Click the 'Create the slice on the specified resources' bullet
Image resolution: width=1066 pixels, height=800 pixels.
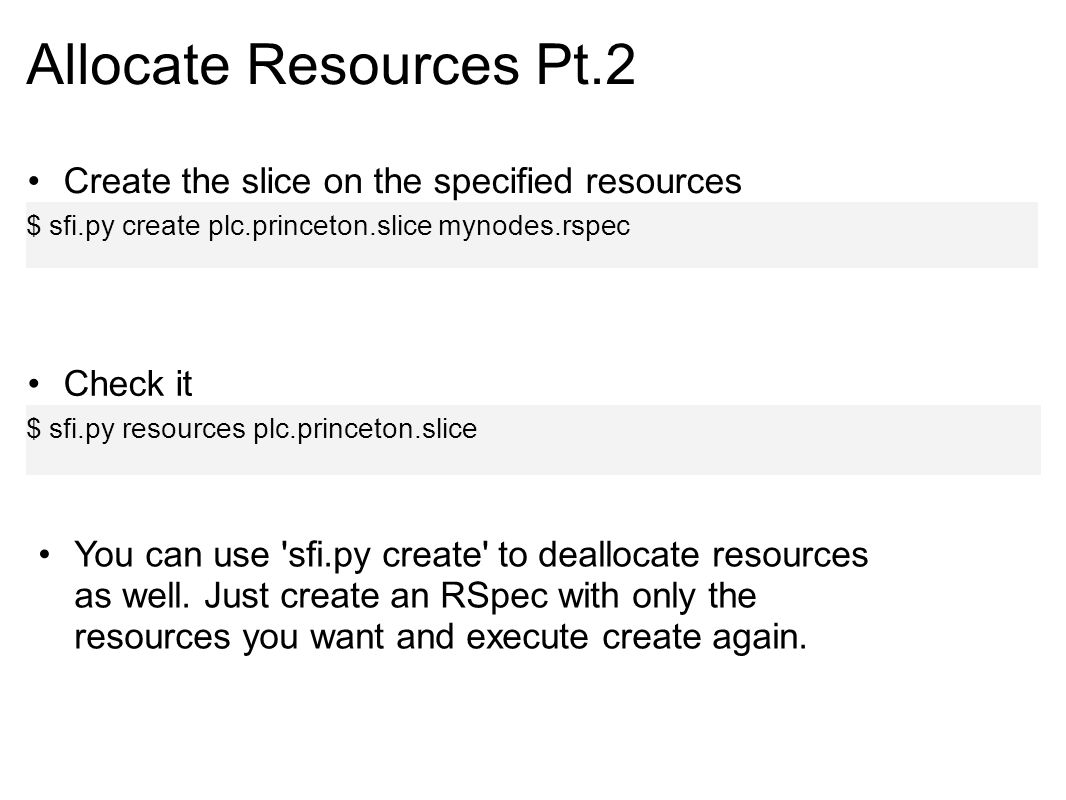tap(402, 181)
